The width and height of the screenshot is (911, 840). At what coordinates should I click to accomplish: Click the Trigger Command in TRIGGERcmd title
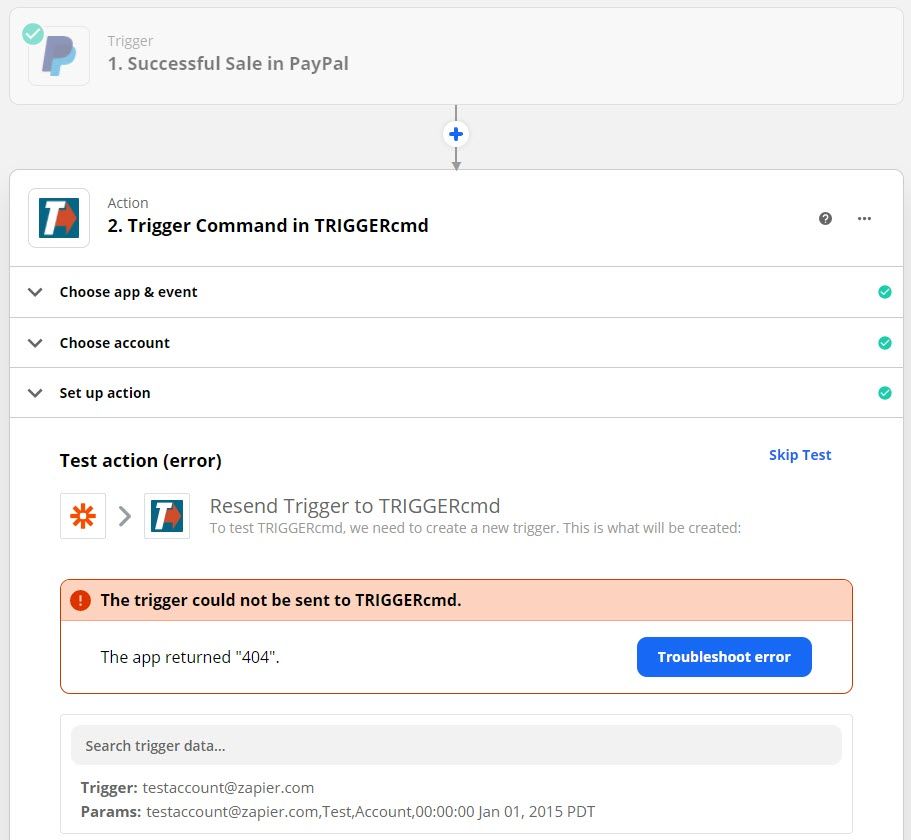coord(268,225)
